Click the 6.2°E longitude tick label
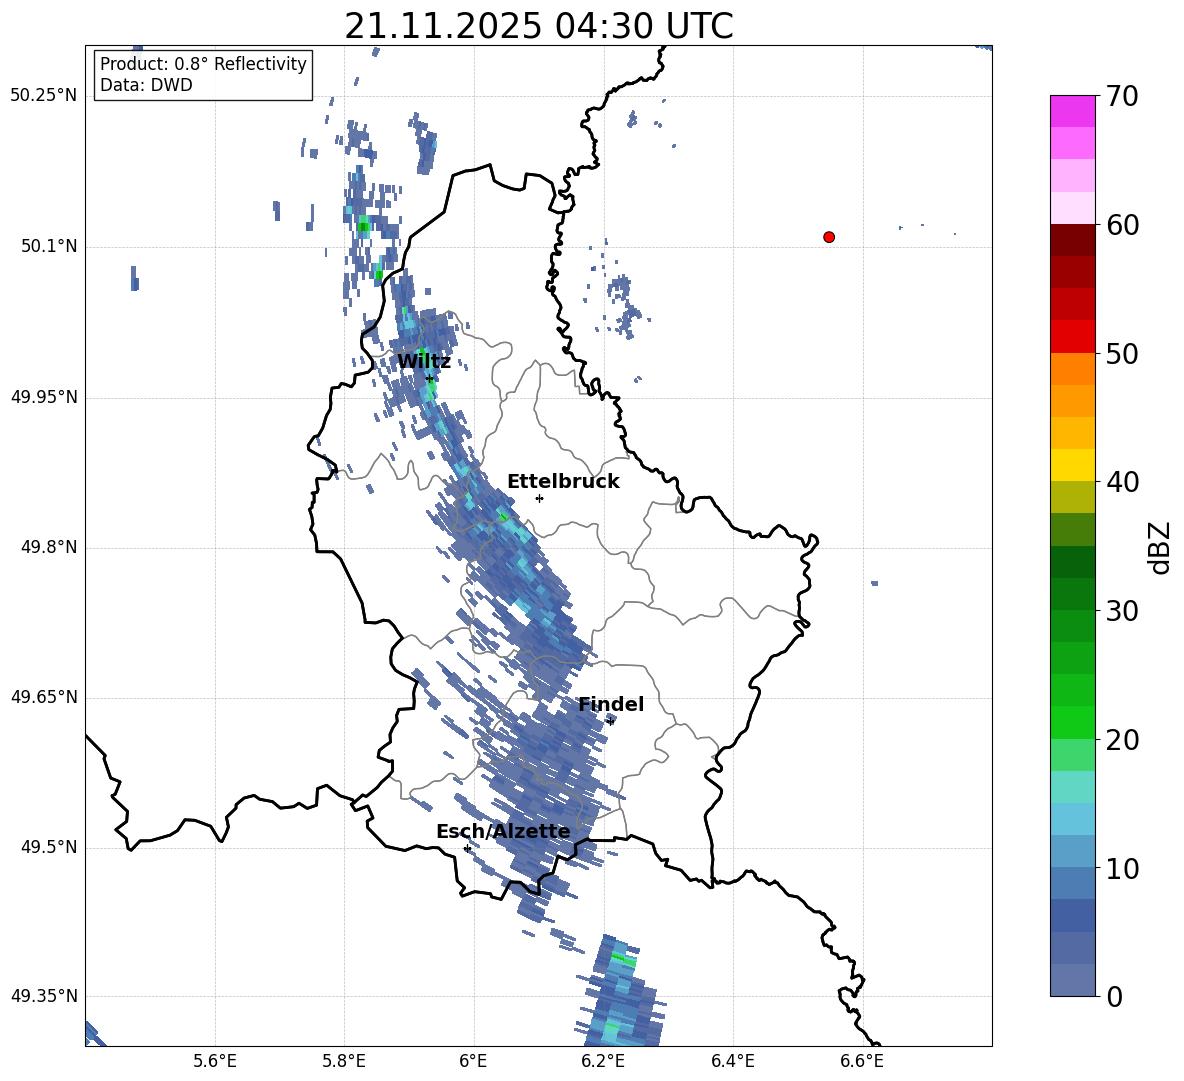The image size is (1184, 1081). point(603,1061)
